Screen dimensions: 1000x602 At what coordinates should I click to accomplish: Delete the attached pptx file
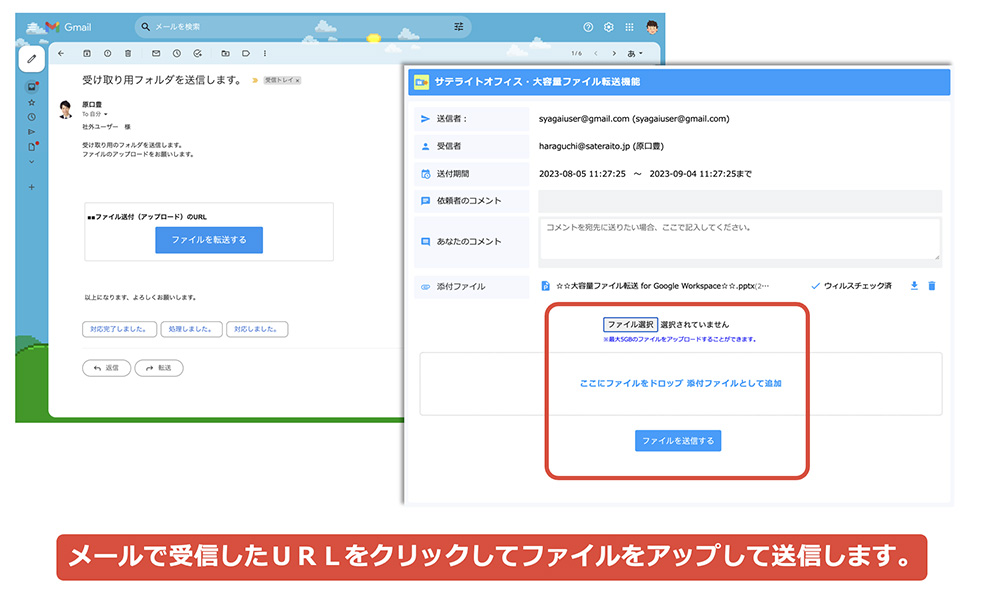(932, 286)
